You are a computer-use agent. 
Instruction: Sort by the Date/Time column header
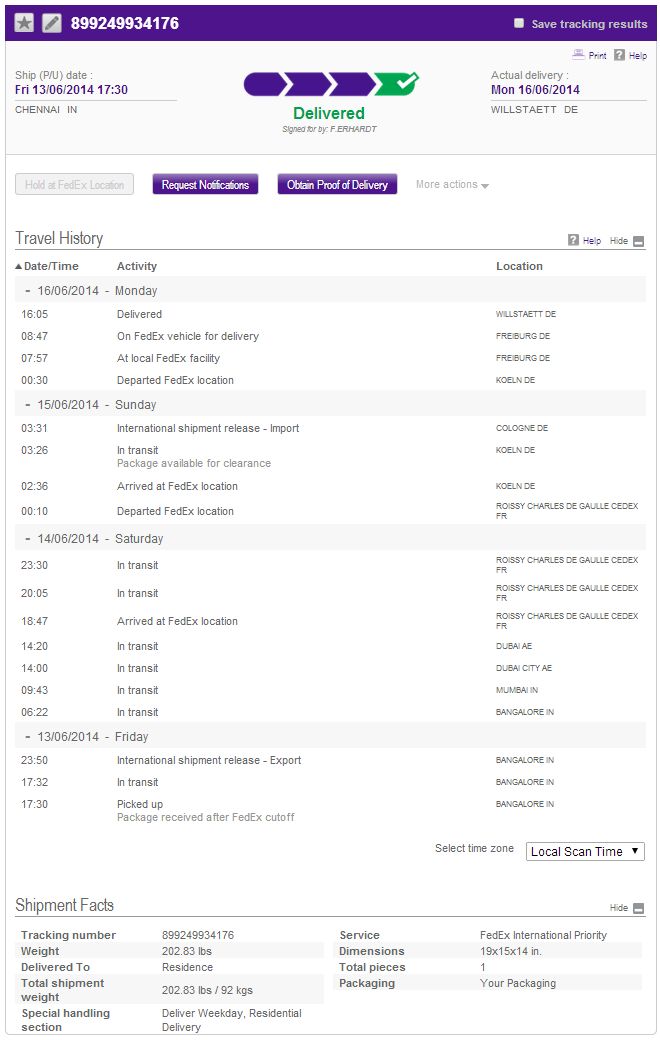coord(48,266)
